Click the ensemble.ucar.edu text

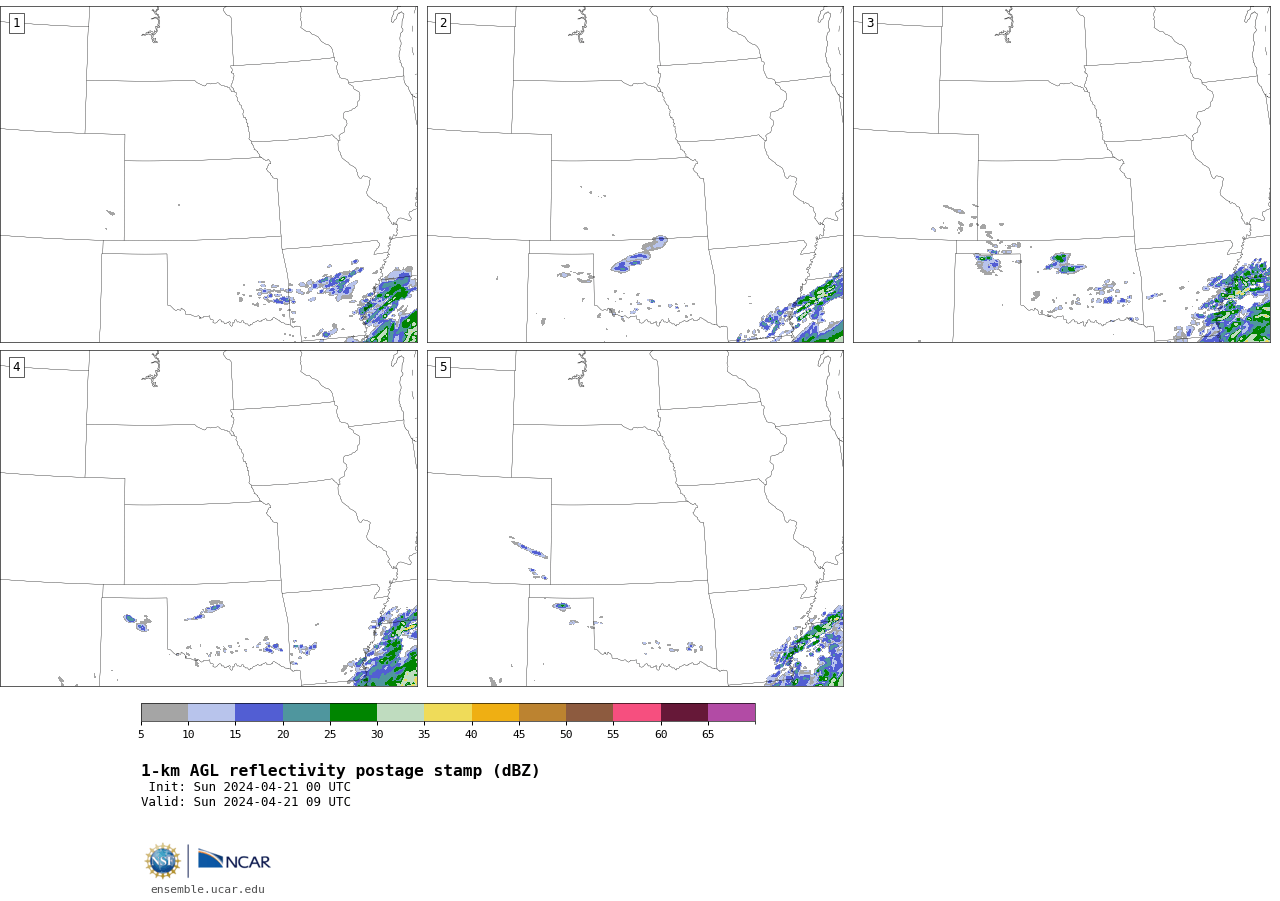(x=208, y=890)
